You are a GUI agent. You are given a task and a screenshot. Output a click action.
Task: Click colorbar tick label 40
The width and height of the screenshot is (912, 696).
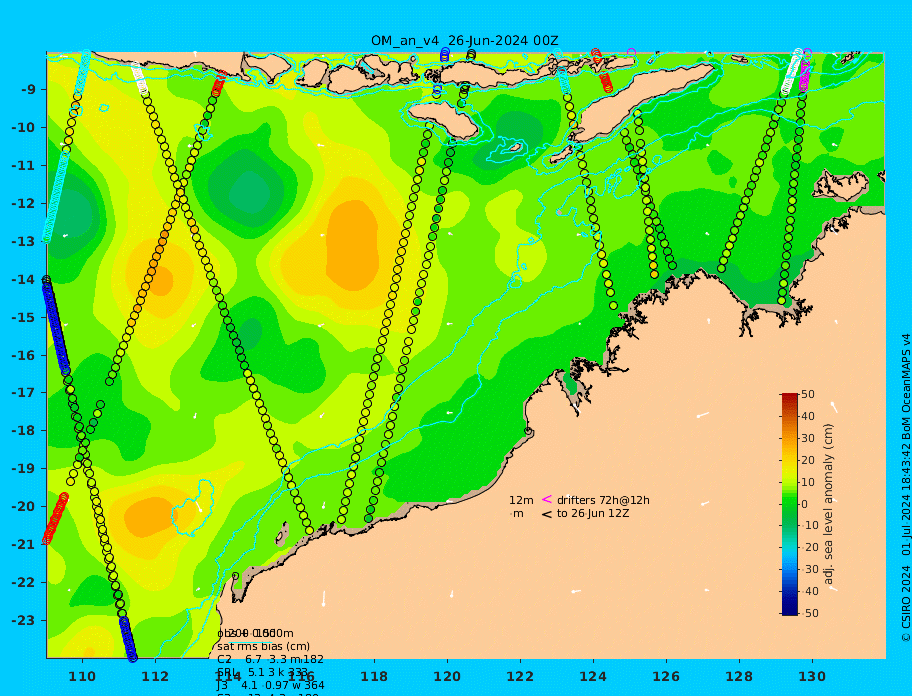(x=808, y=416)
